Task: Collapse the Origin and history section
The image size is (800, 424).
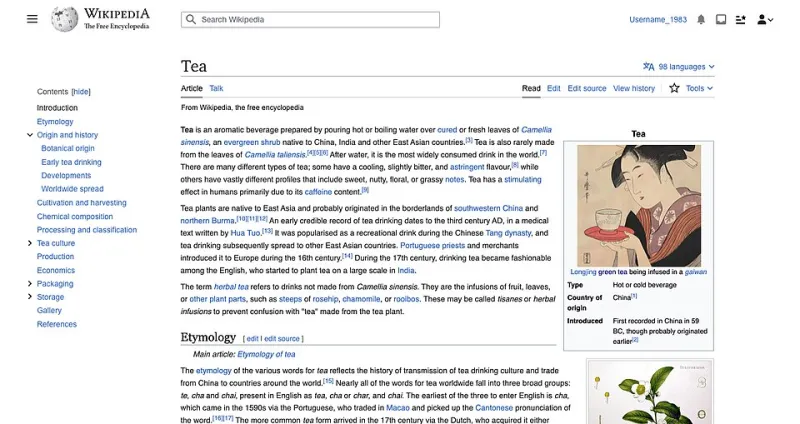Action: (x=30, y=135)
